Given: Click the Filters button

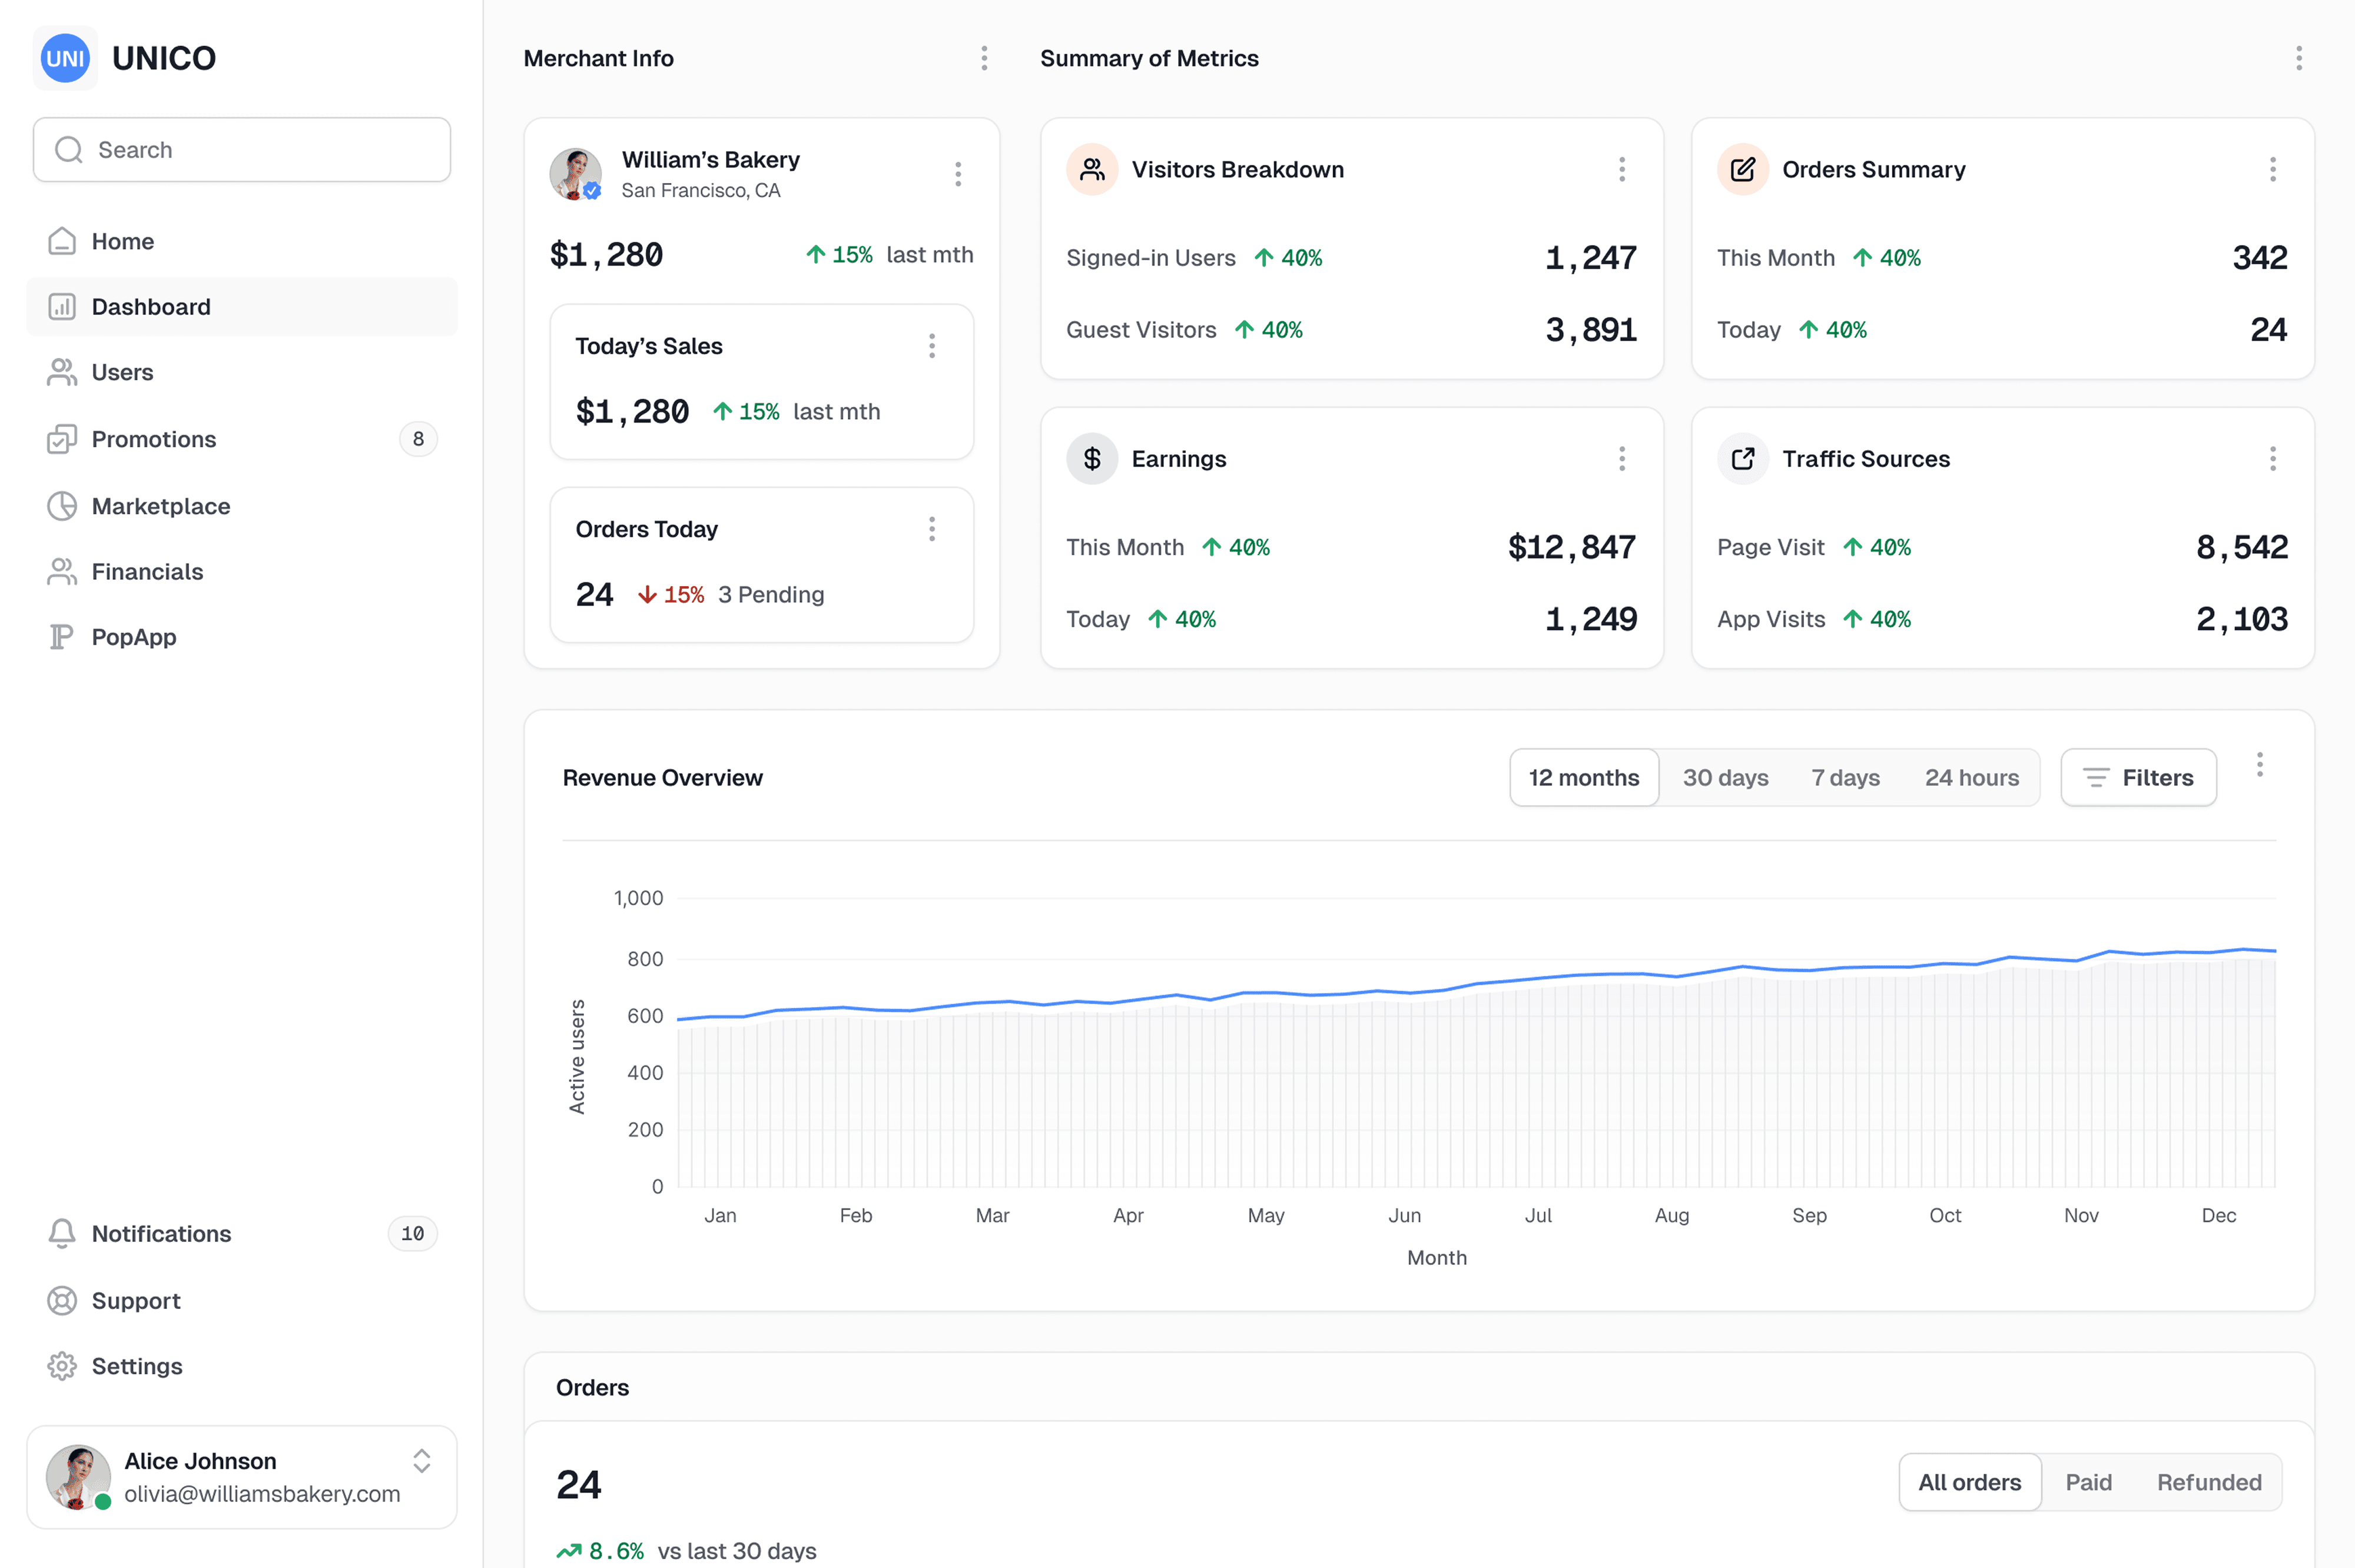Looking at the screenshot, I should tap(2138, 778).
